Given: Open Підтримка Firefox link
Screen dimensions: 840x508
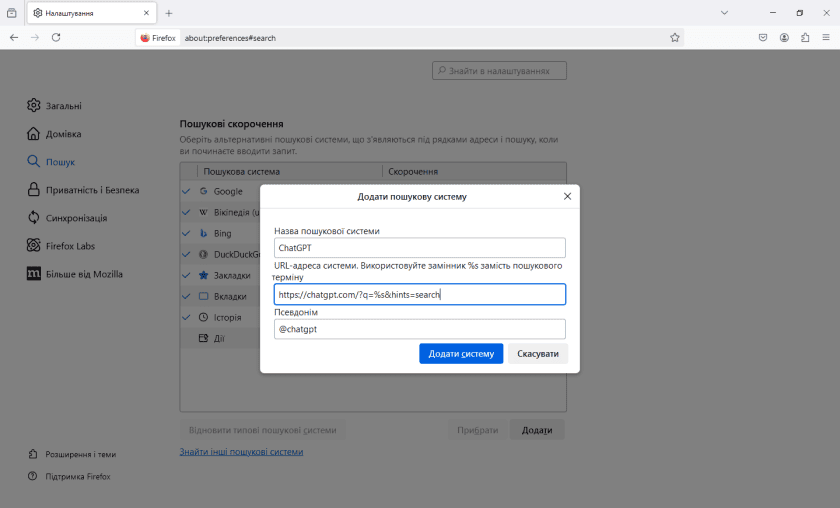Looking at the screenshot, I should click(x=69, y=476).
